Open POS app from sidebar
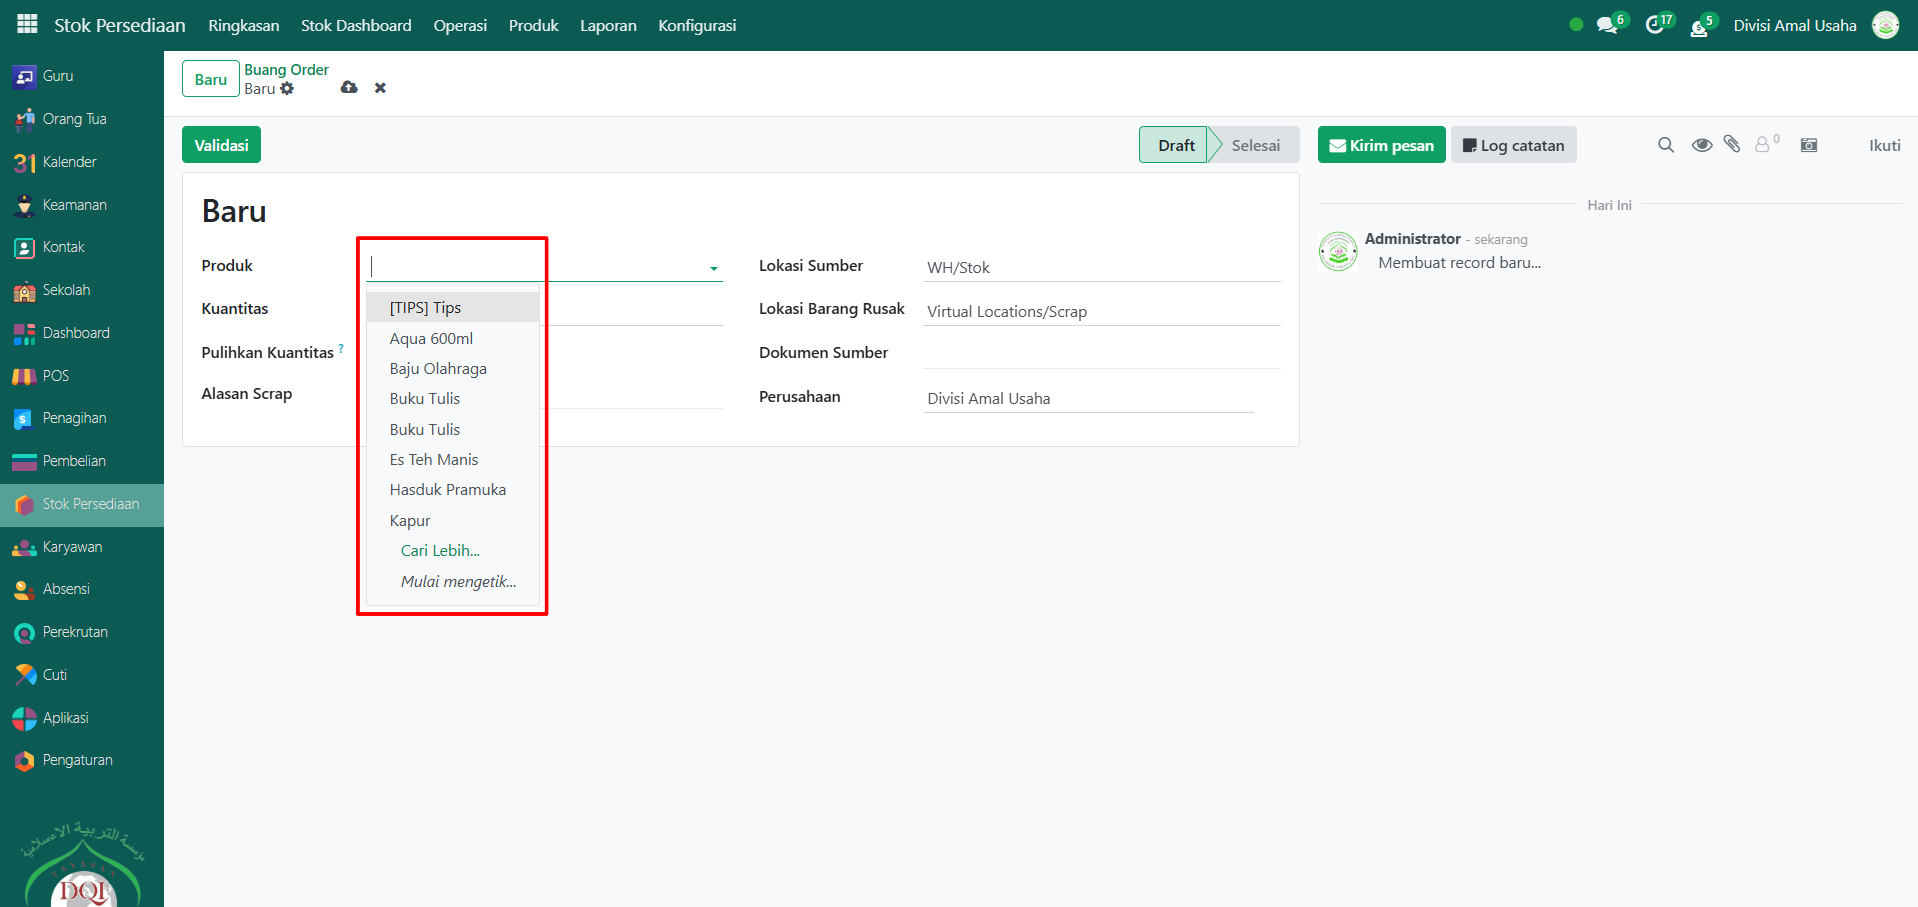1918x907 pixels. [x=56, y=376]
